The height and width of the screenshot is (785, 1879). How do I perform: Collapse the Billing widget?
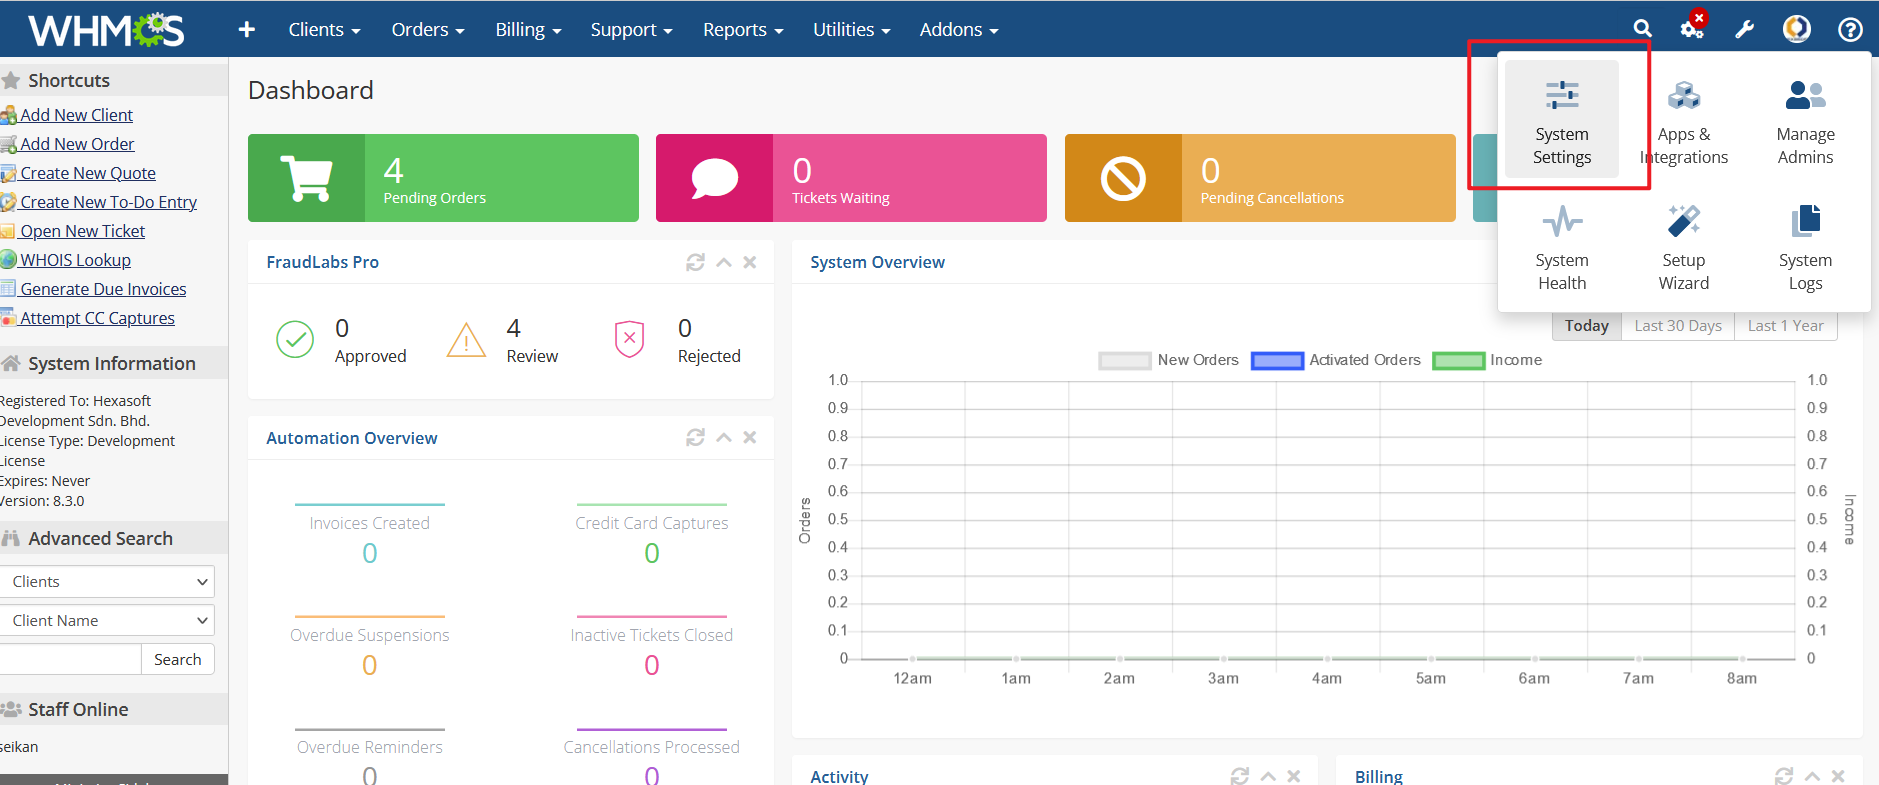pyautogui.click(x=1812, y=776)
